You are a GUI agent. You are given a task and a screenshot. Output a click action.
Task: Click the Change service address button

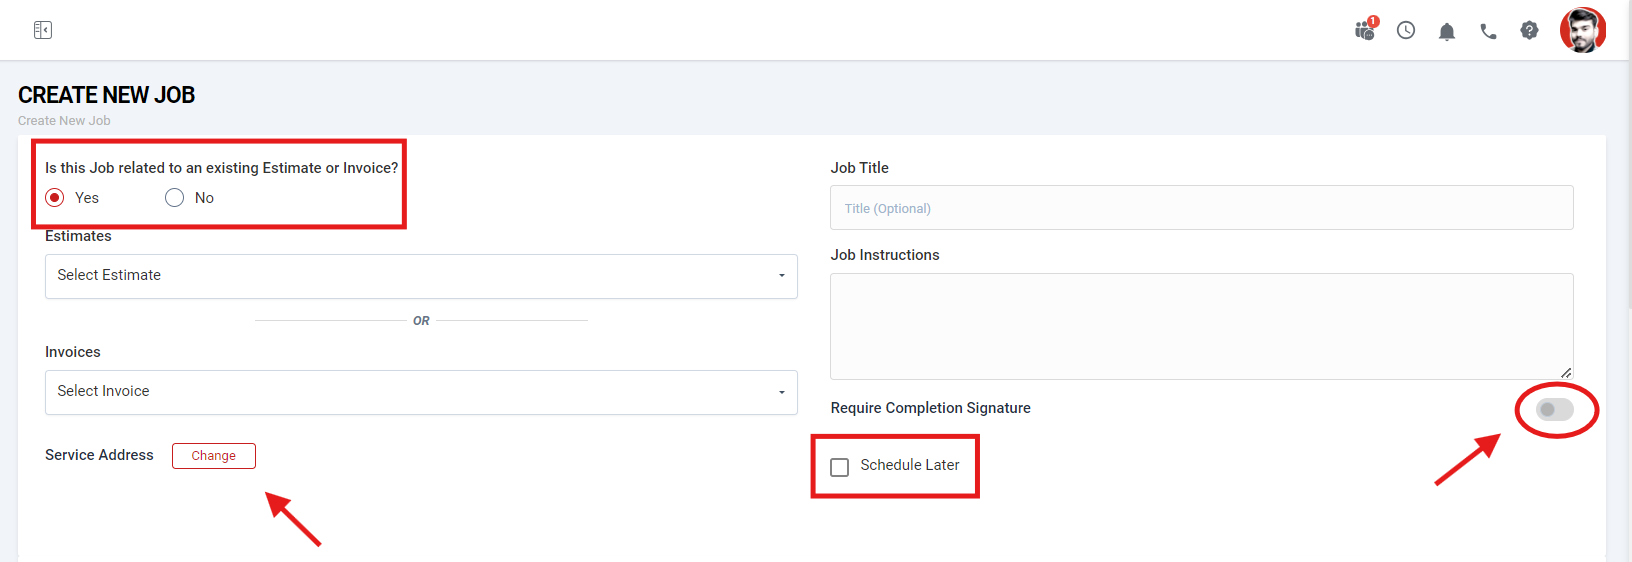[214, 456]
